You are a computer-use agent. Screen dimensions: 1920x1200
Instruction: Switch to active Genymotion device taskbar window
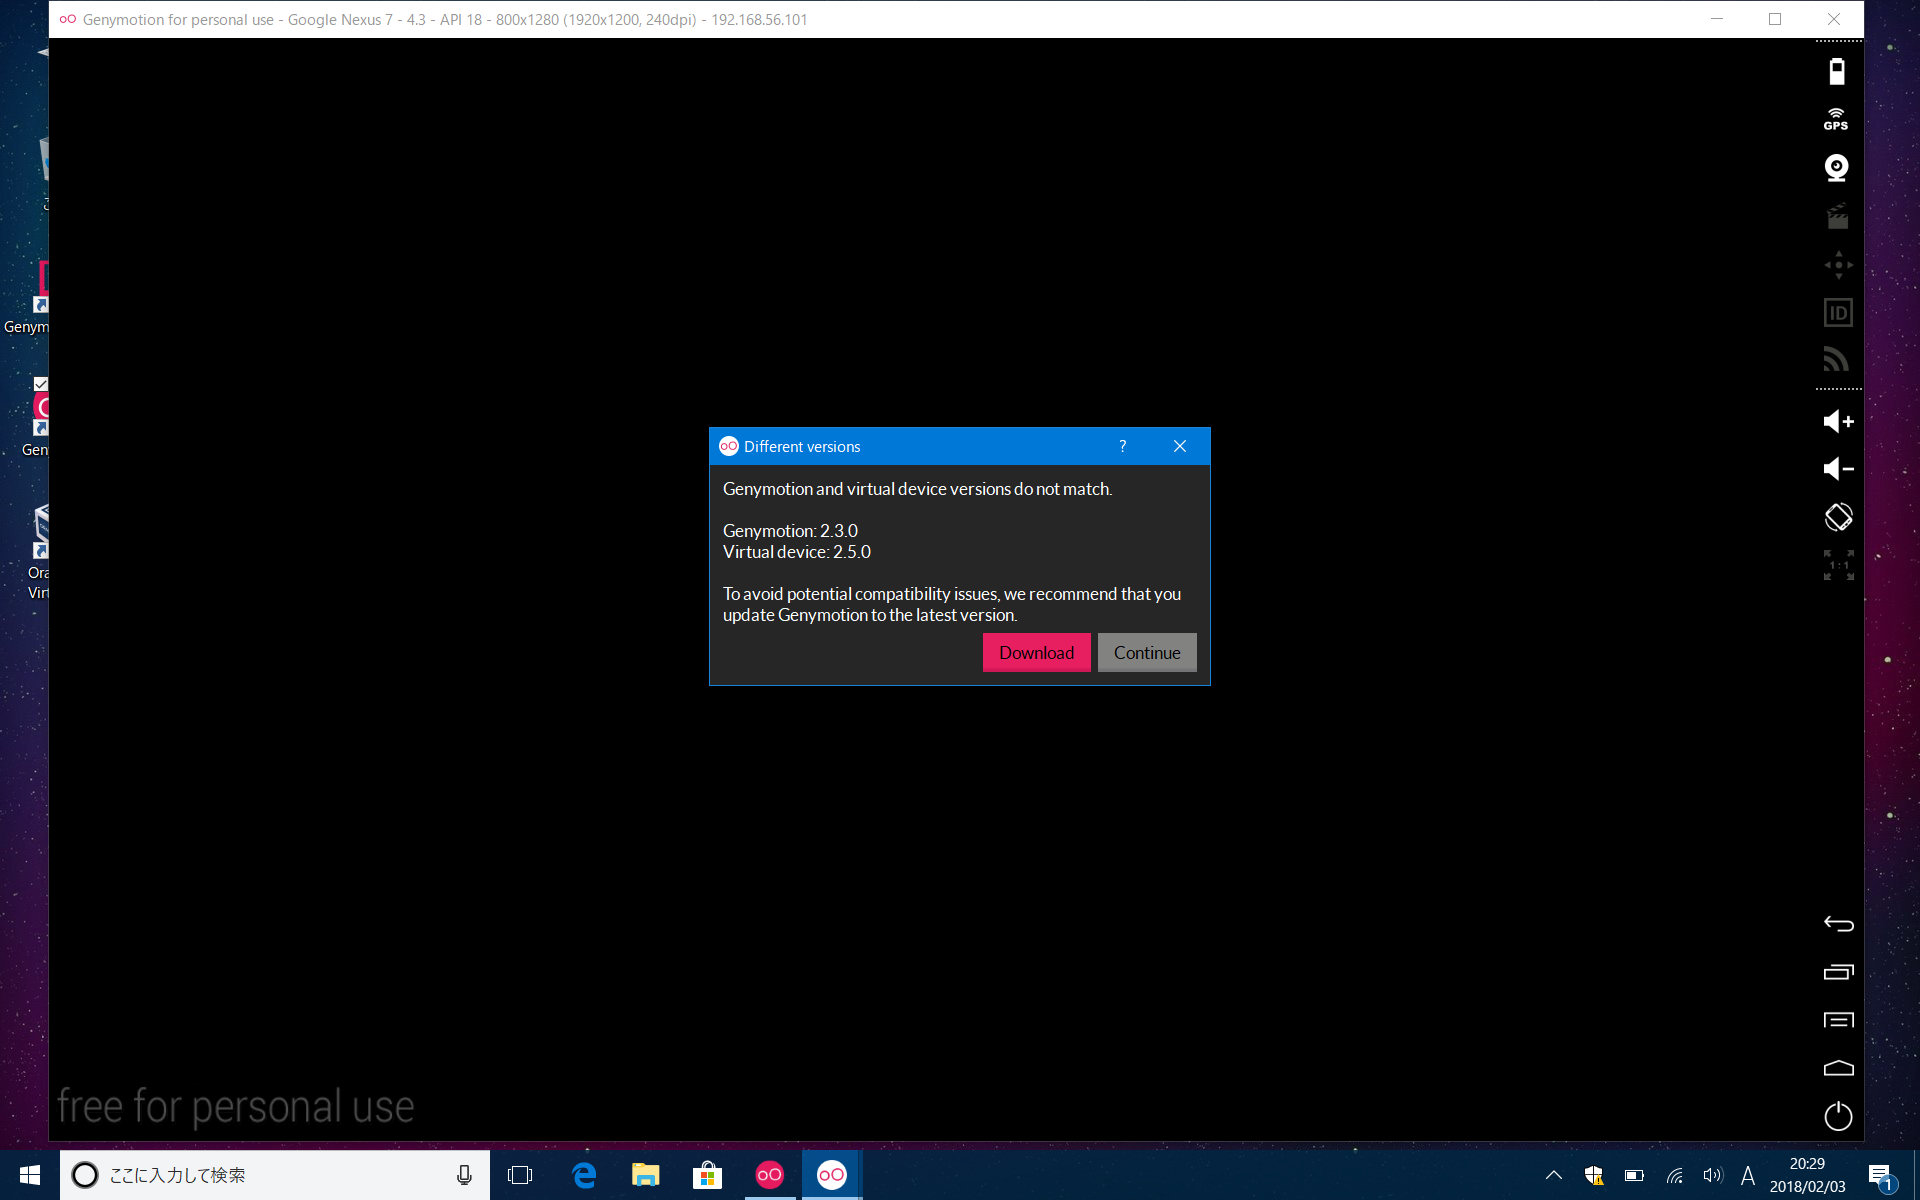click(831, 1175)
